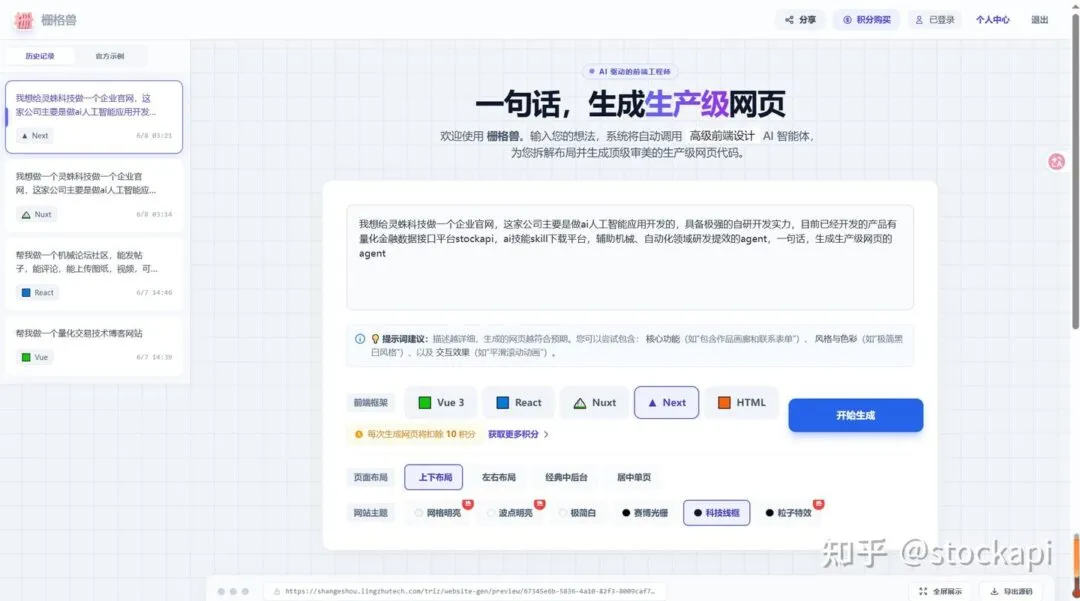The height and width of the screenshot is (601, 1080).
Task: Click the React tag in the third history card
Action: 37,293
